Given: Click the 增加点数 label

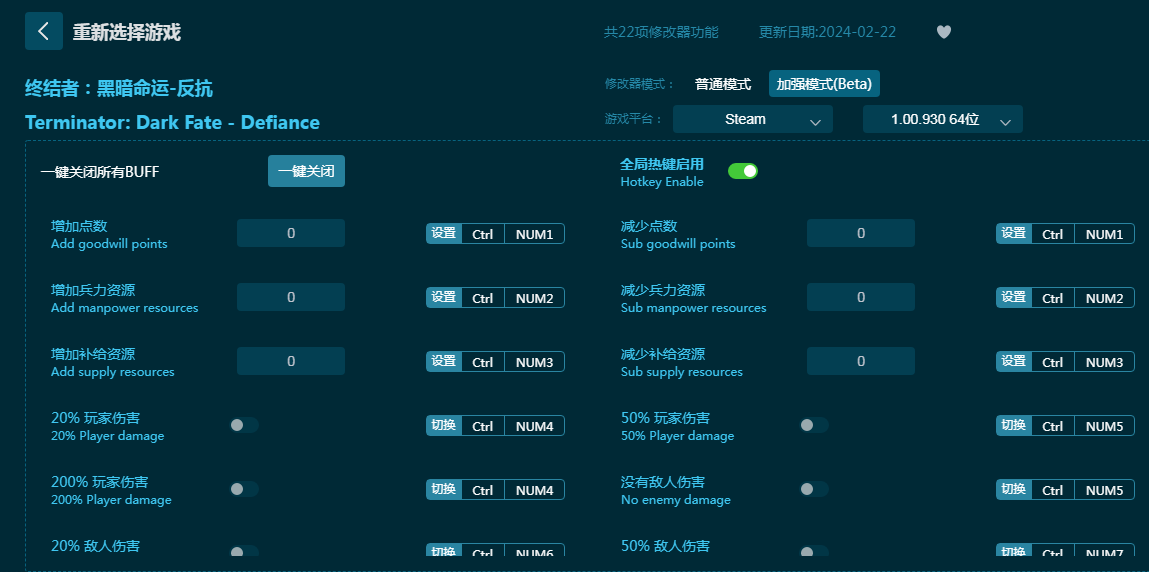Looking at the screenshot, I should (79, 226).
